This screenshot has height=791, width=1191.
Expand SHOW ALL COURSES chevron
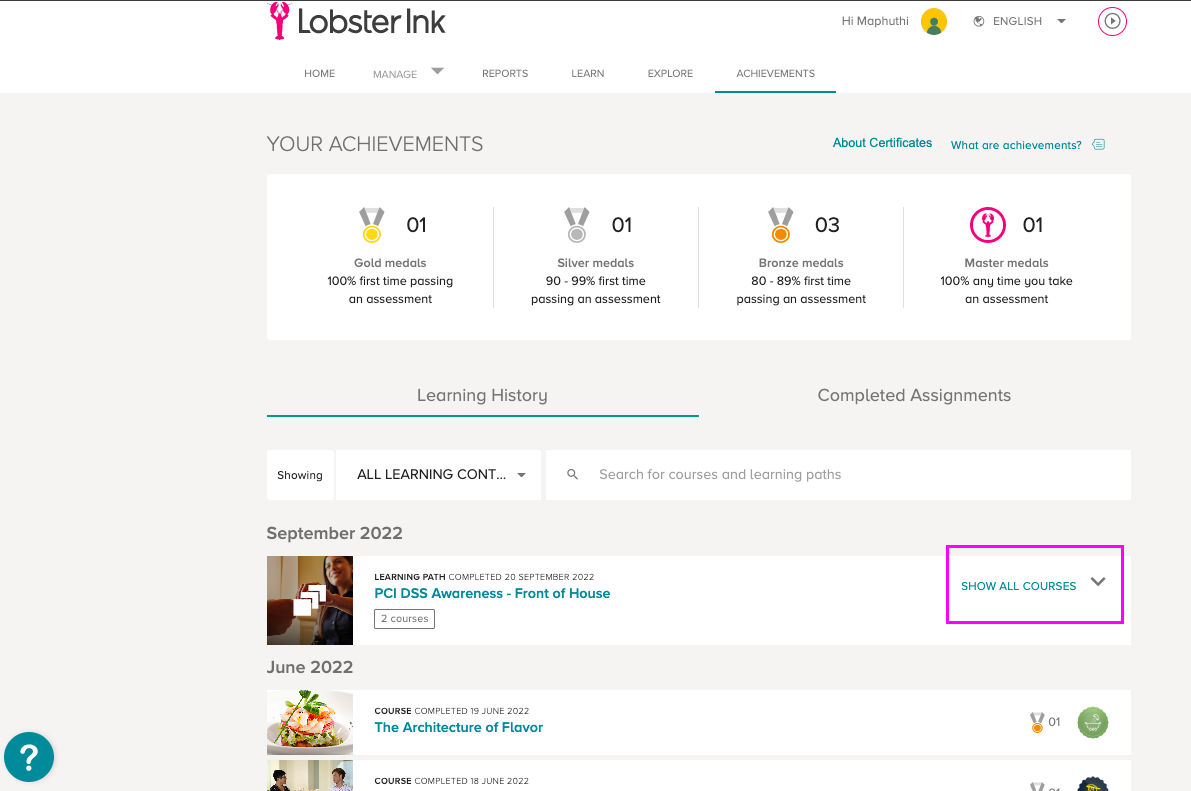tap(1098, 582)
